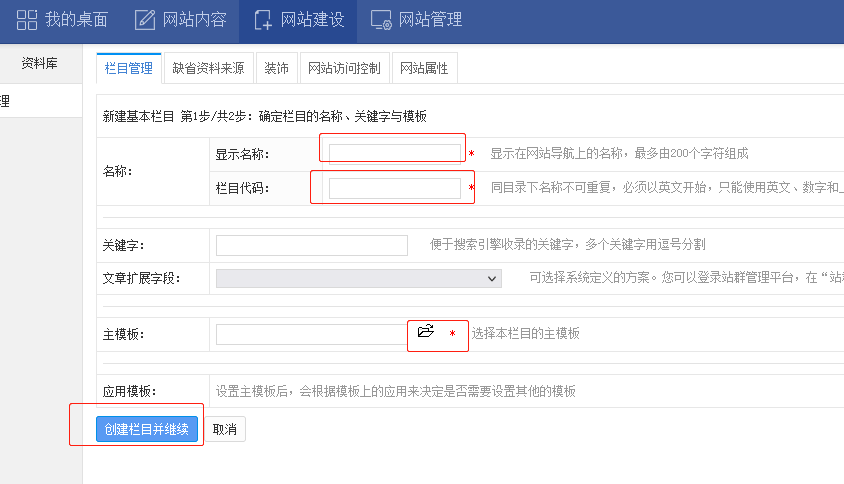Expand the 文章扩展字段 dropdown
Screen dimensions: 844x484
coord(358,278)
